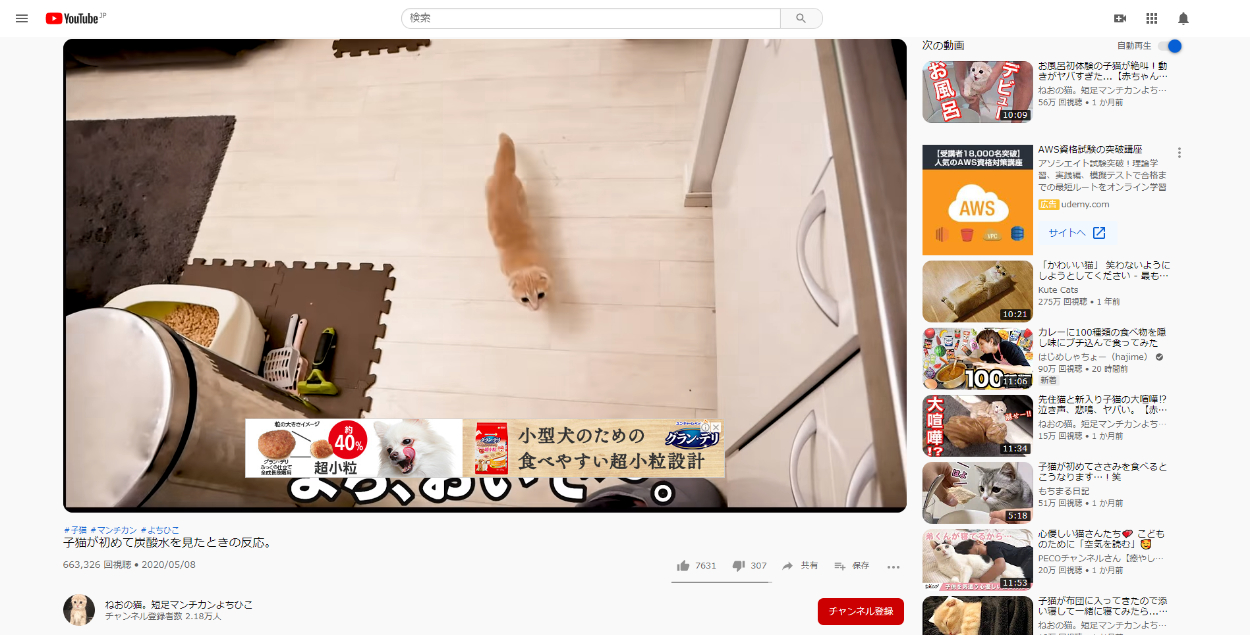
Task: Open title 先住猫と新入り子猫の大喧嘩
Action: 1103,405
